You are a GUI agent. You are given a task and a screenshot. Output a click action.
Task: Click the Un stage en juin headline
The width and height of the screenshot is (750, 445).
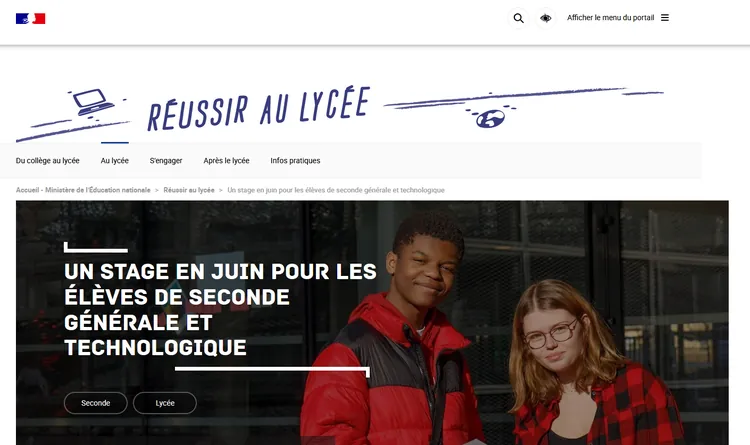221,309
